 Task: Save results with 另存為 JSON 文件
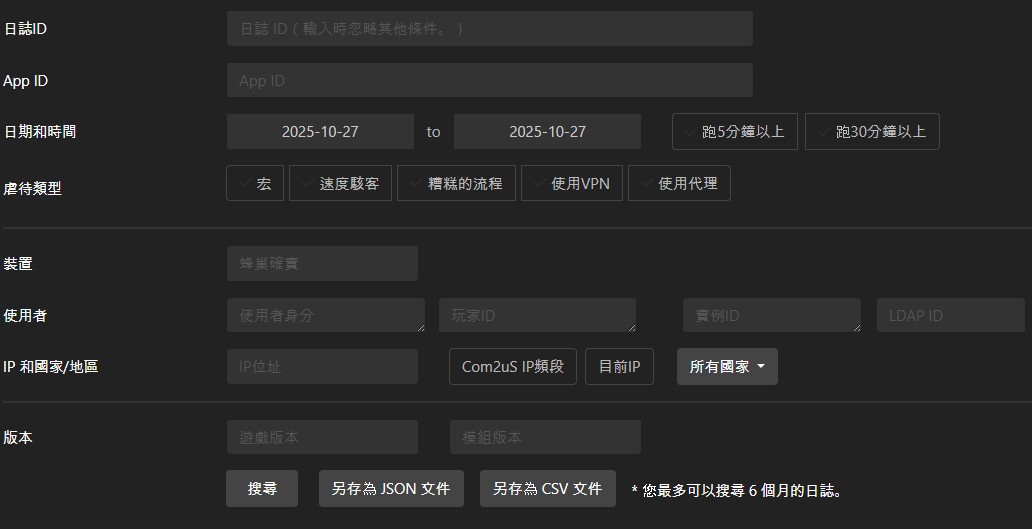click(x=391, y=489)
